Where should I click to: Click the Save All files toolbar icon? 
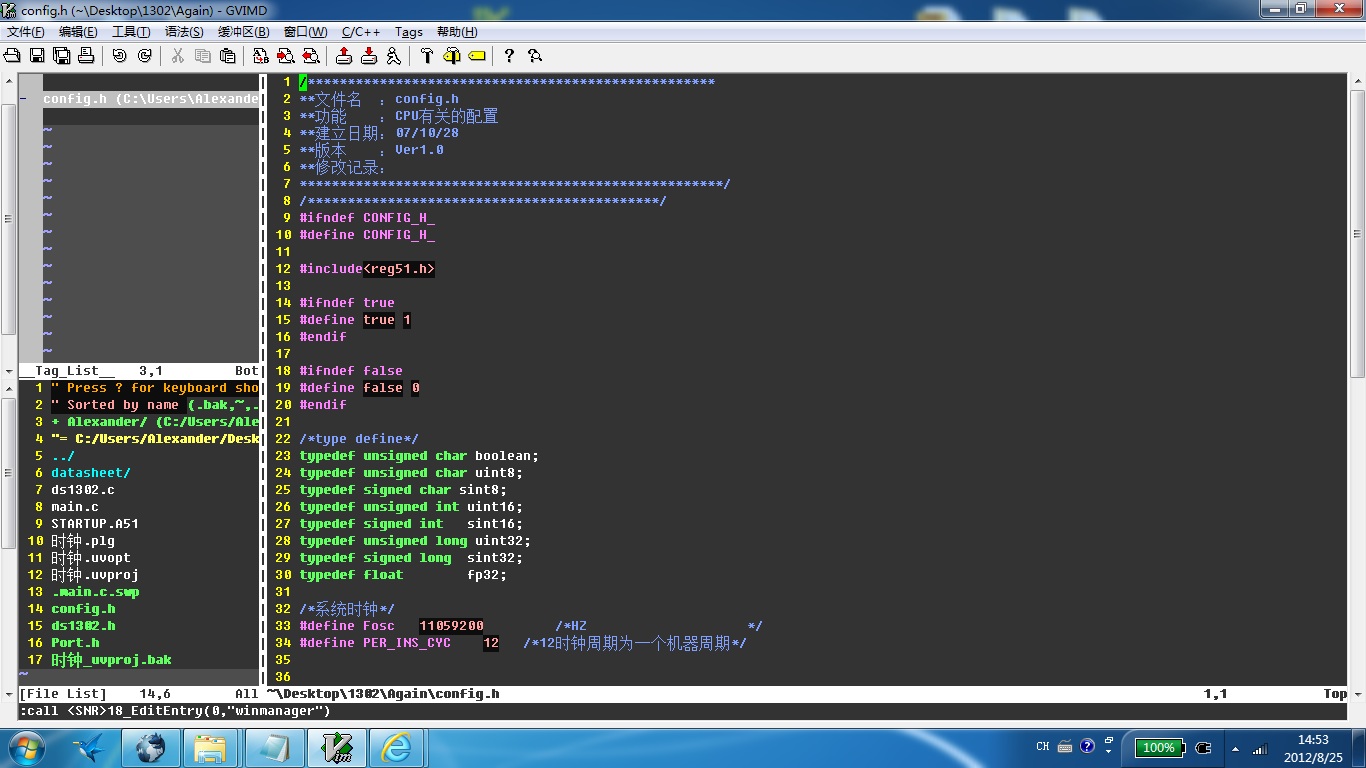click(x=61, y=56)
